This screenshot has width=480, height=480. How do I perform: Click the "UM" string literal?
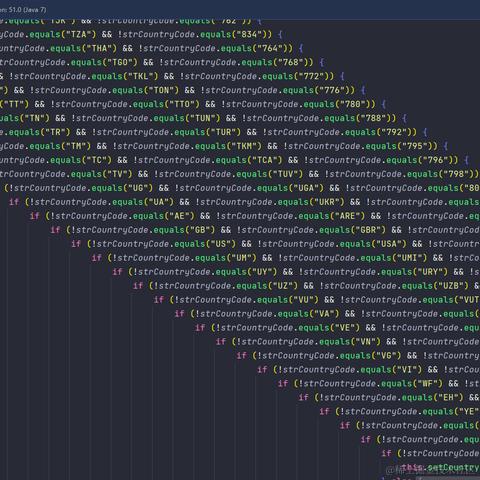tap(241, 258)
